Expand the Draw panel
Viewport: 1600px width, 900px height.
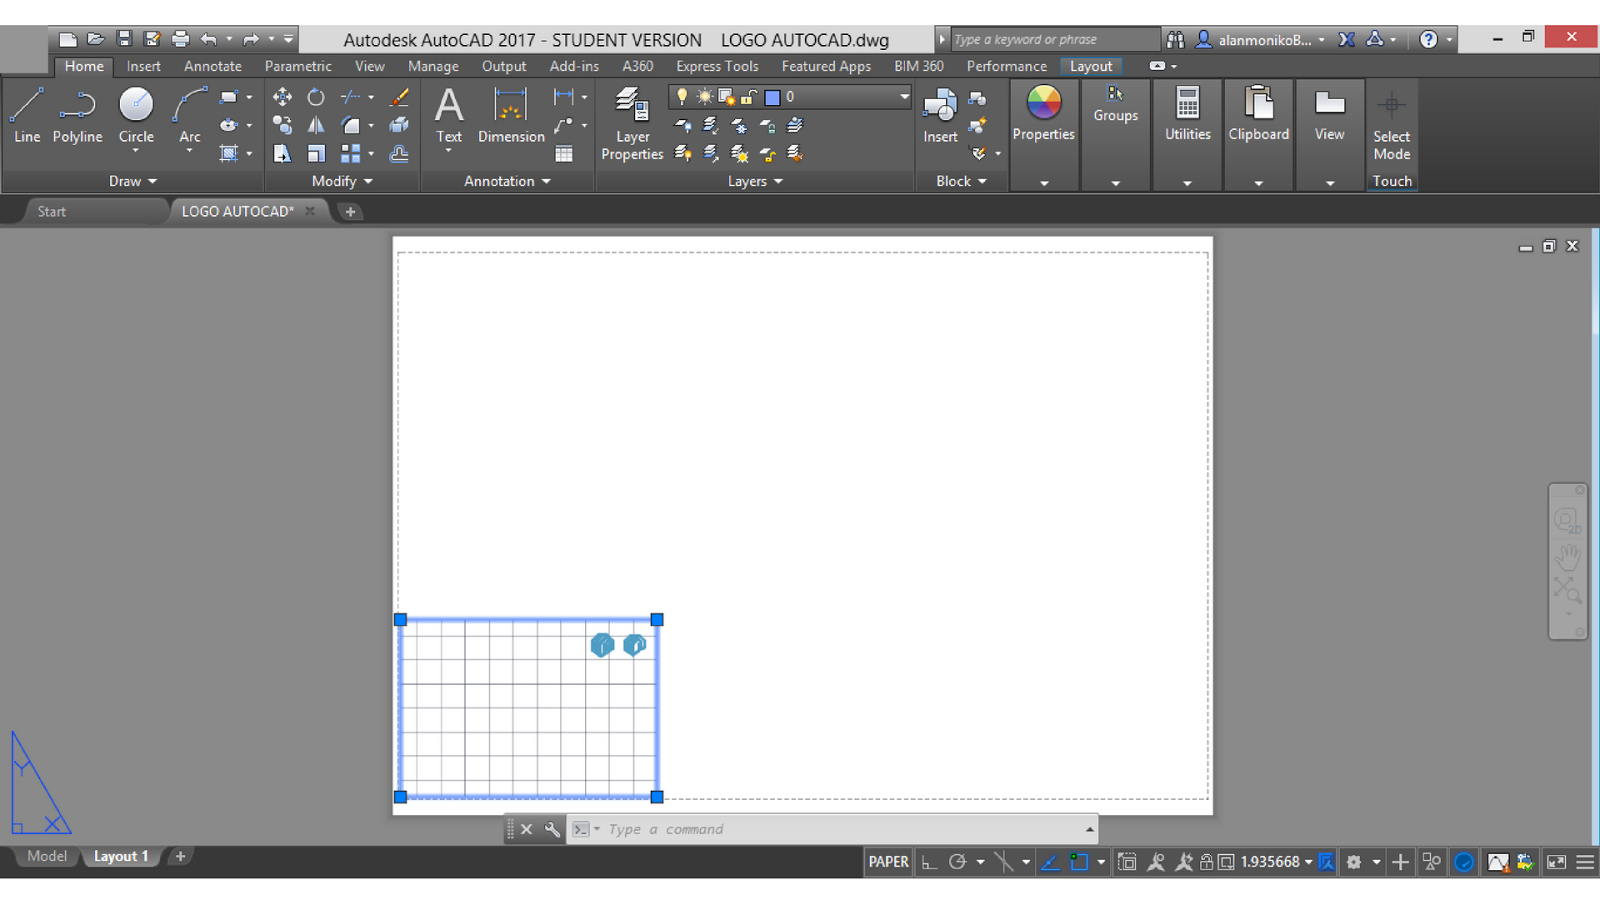133,181
